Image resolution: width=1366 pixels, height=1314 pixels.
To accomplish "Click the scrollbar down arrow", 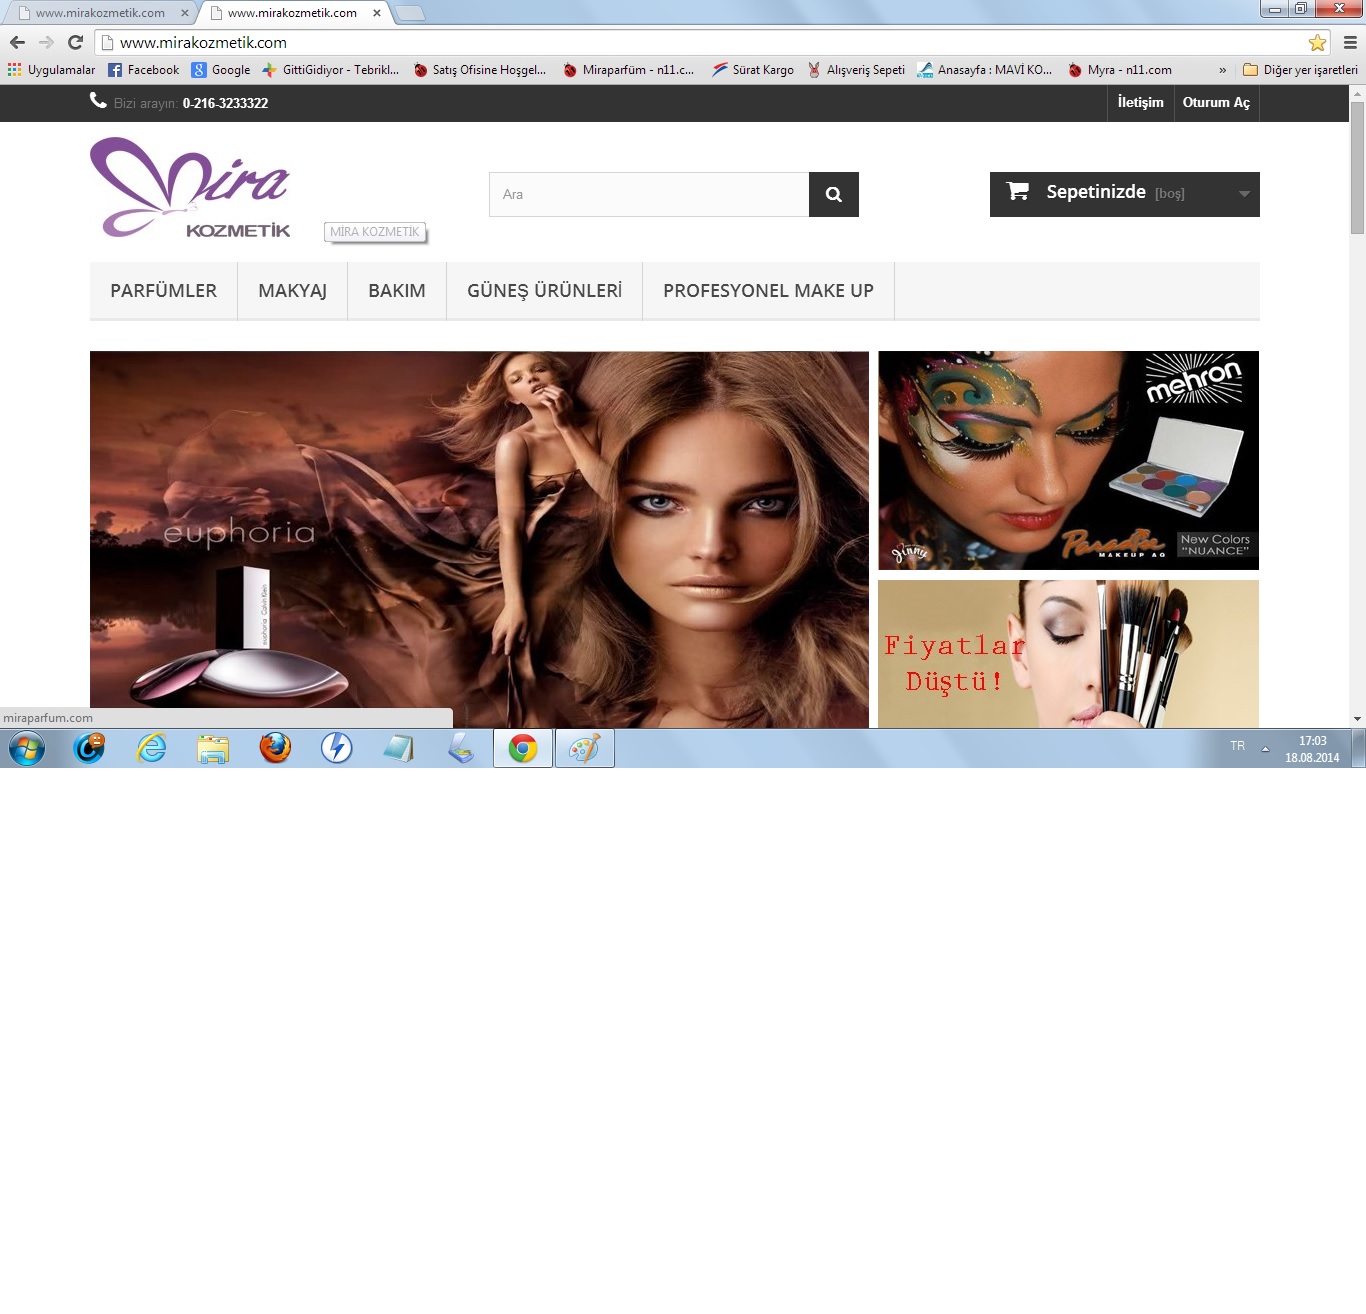I will [x=1357, y=719].
